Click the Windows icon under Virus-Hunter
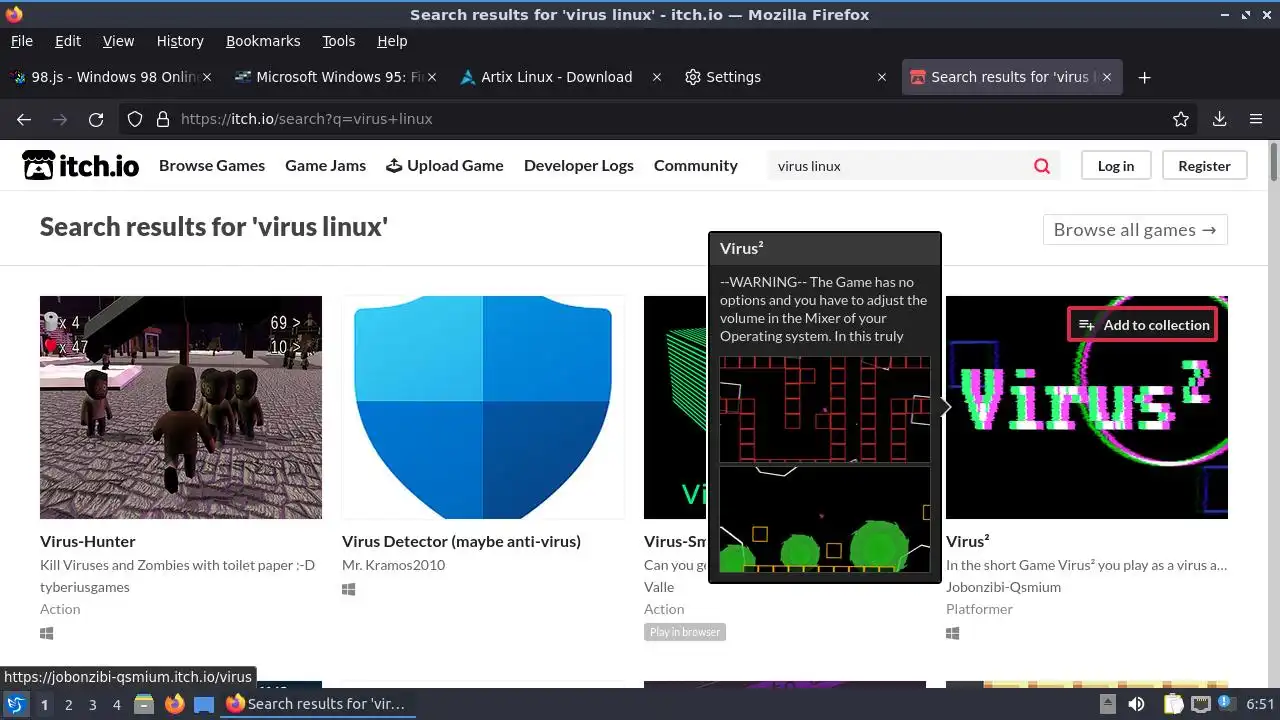The height and width of the screenshot is (720, 1280). (x=46, y=633)
